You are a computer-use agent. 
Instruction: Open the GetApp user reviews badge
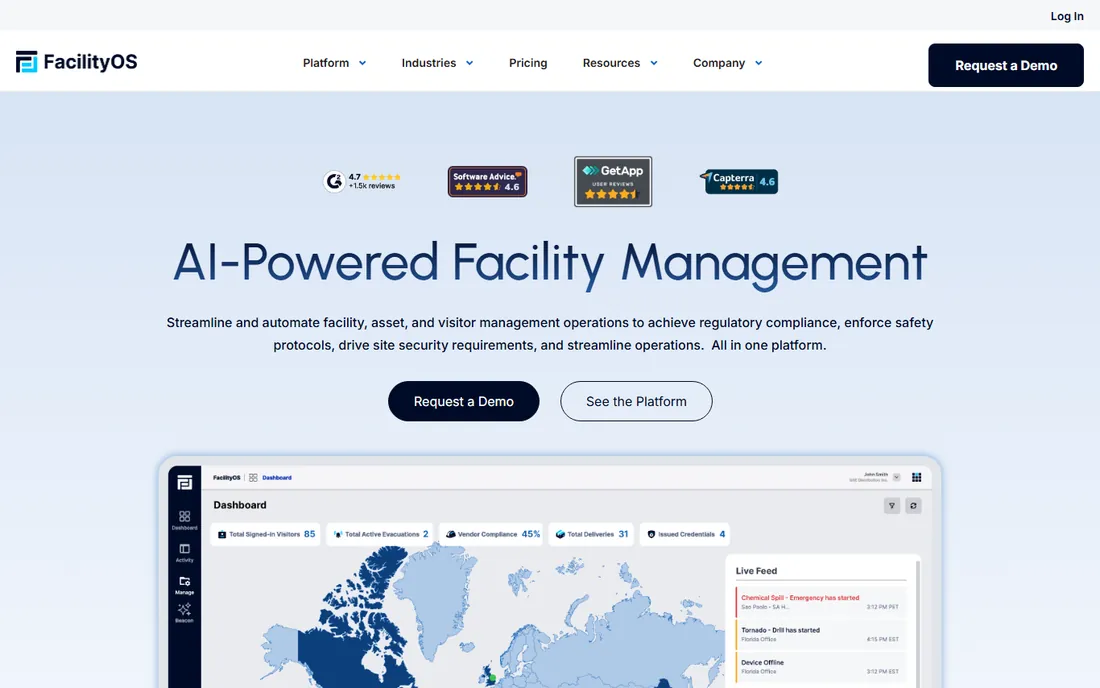click(612, 182)
